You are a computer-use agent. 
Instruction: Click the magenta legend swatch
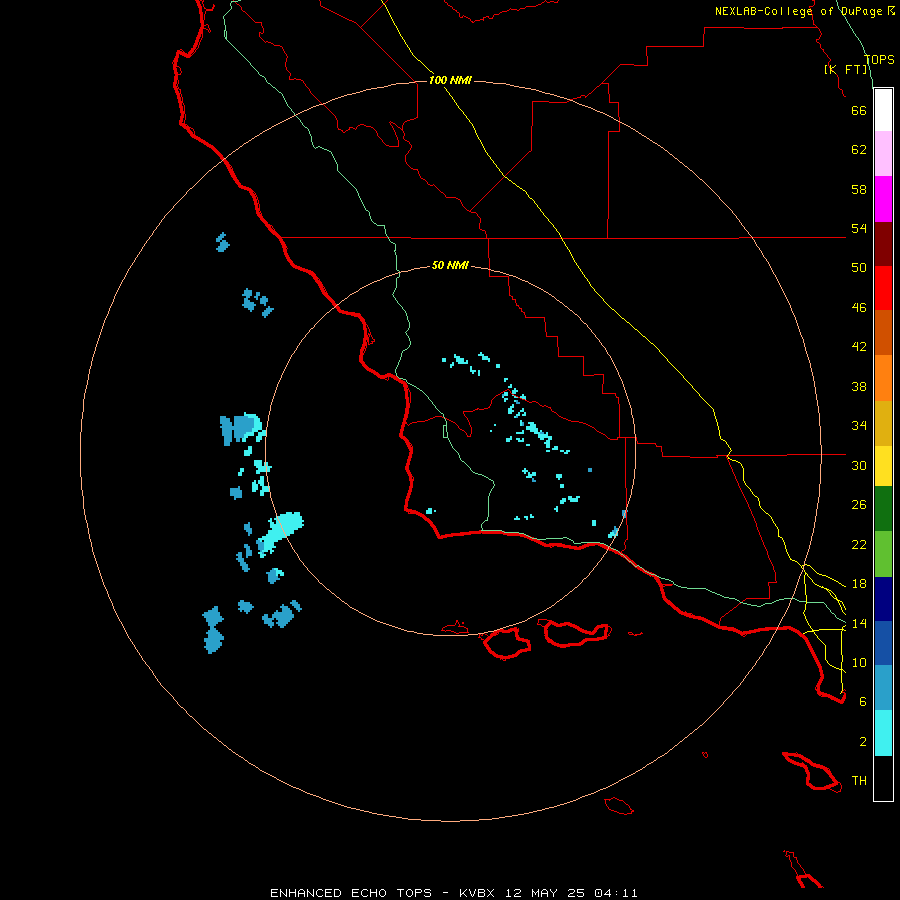coord(883,199)
